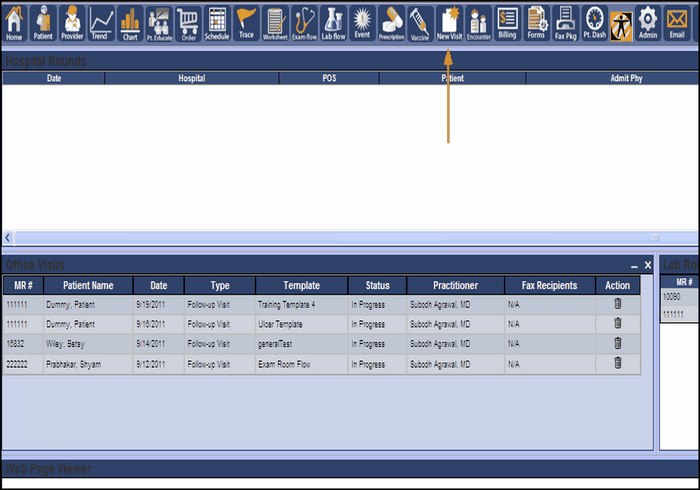Click the generalTest template cell
This screenshot has width=700, height=490.
[x=301, y=344]
